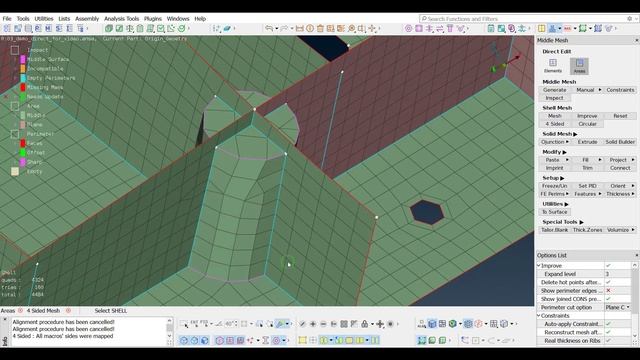This screenshot has width=640, height=360.
Task: Click the Inspect button in Middle Mesh
Action: (x=554, y=98)
